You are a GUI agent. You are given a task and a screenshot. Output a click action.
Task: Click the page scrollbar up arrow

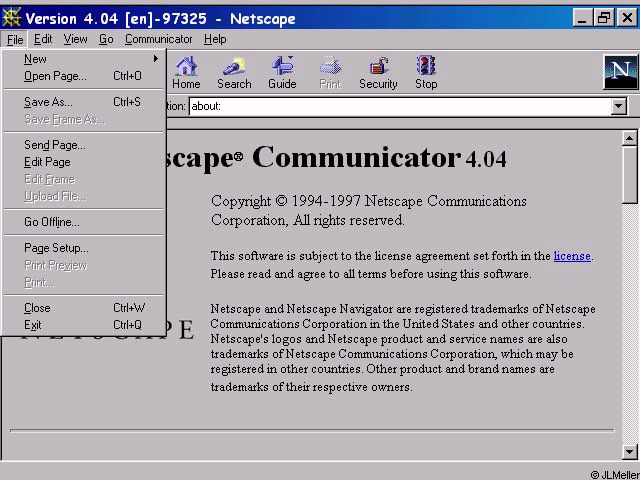pos(629,139)
